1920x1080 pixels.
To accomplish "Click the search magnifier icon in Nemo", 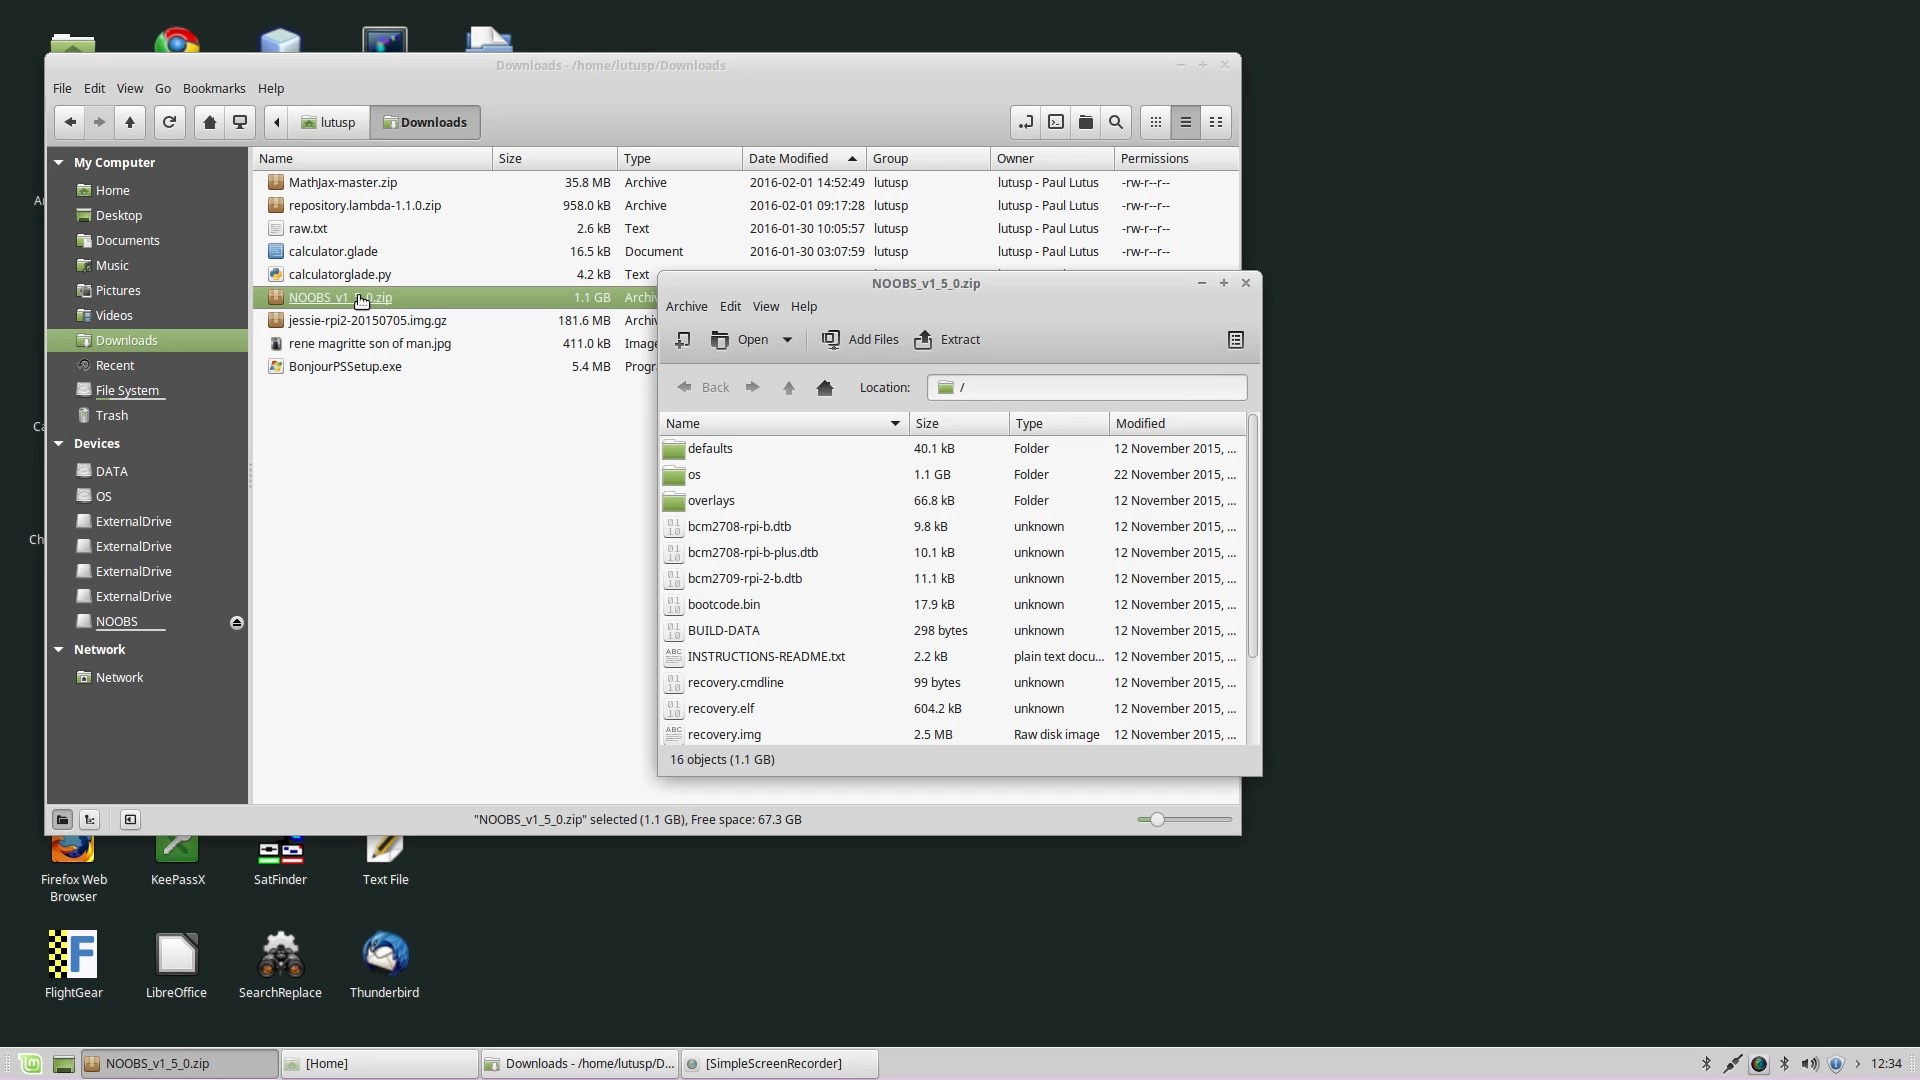I will pyautogui.click(x=1116, y=122).
